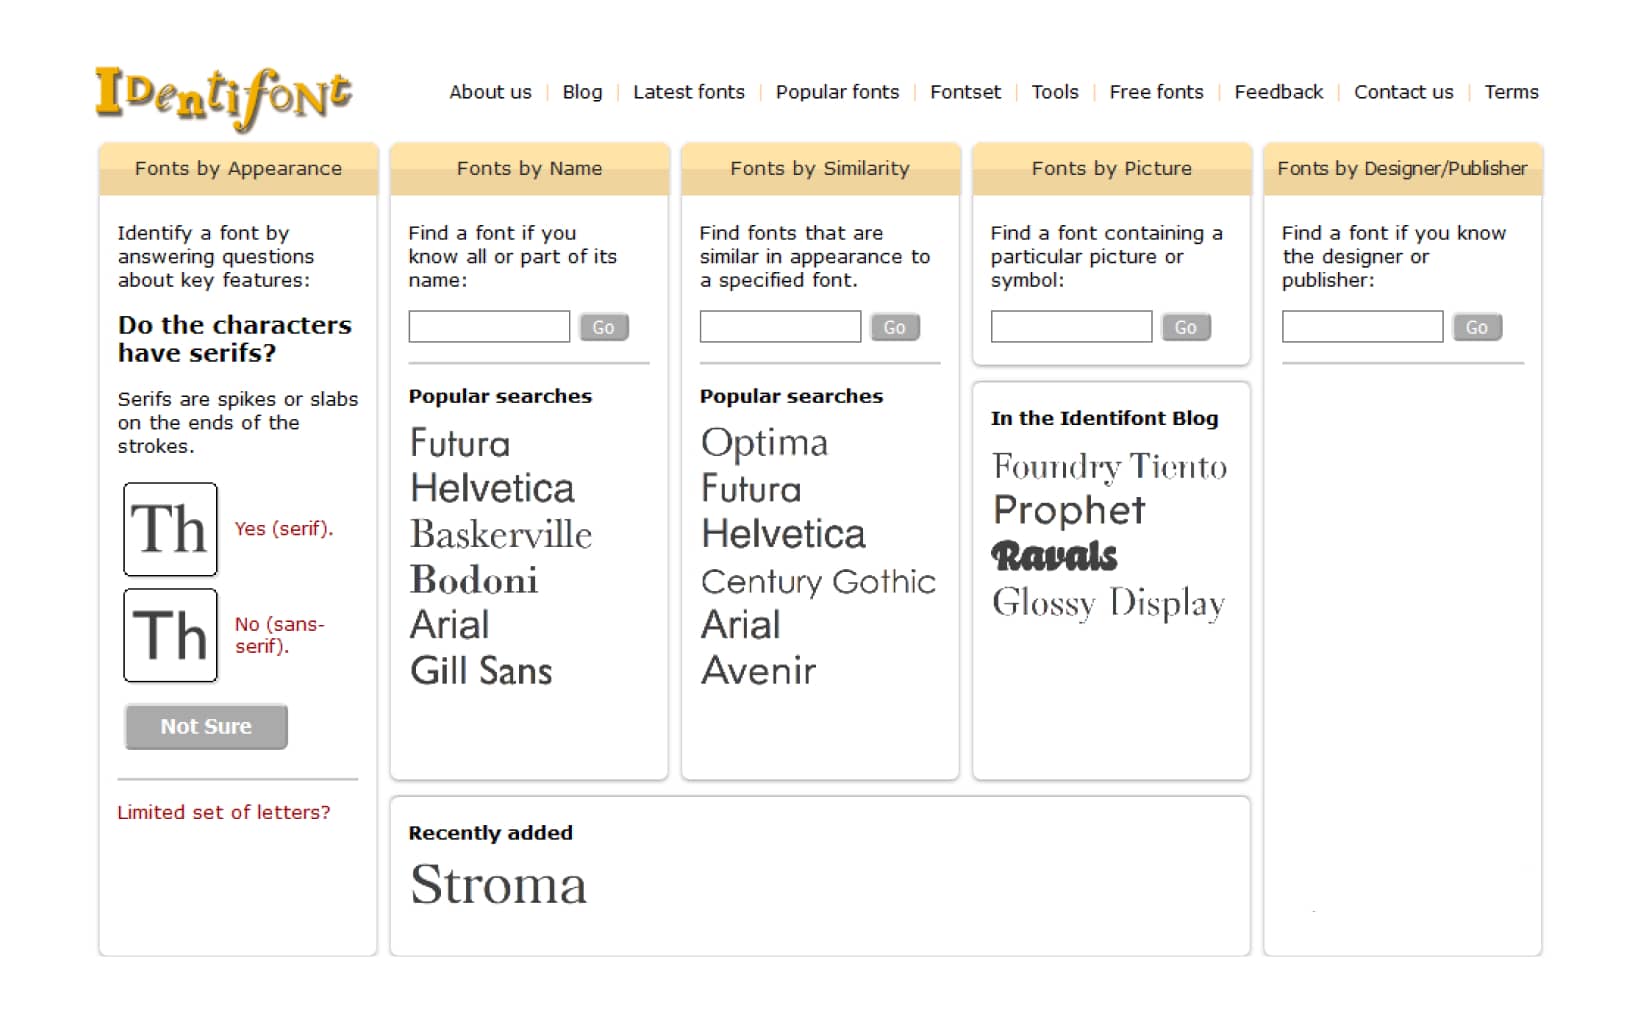View the recently added Stroma font
The height and width of the screenshot is (1032, 1650).
coord(498,885)
